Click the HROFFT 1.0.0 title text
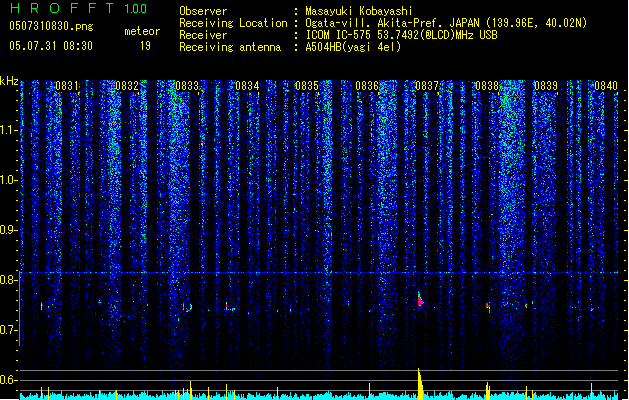This screenshot has height=400, width=629. pyautogui.click(x=78, y=8)
